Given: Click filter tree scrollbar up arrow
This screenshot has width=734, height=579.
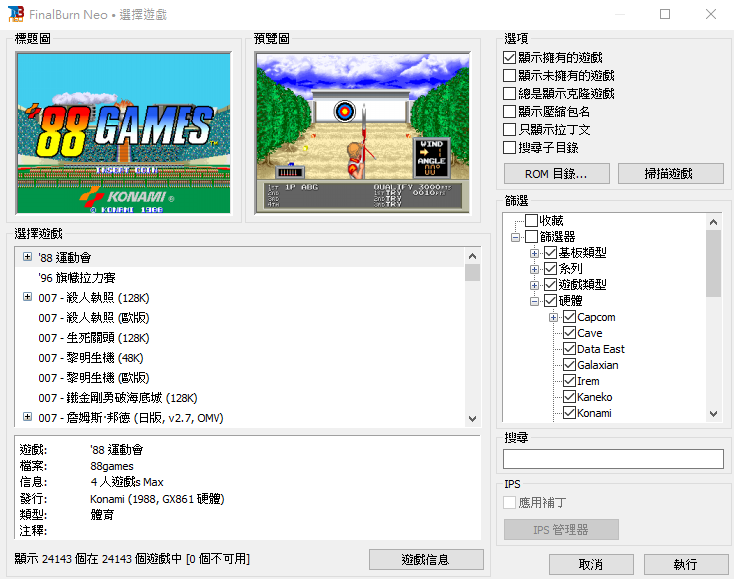Looking at the screenshot, I should 713,222.
